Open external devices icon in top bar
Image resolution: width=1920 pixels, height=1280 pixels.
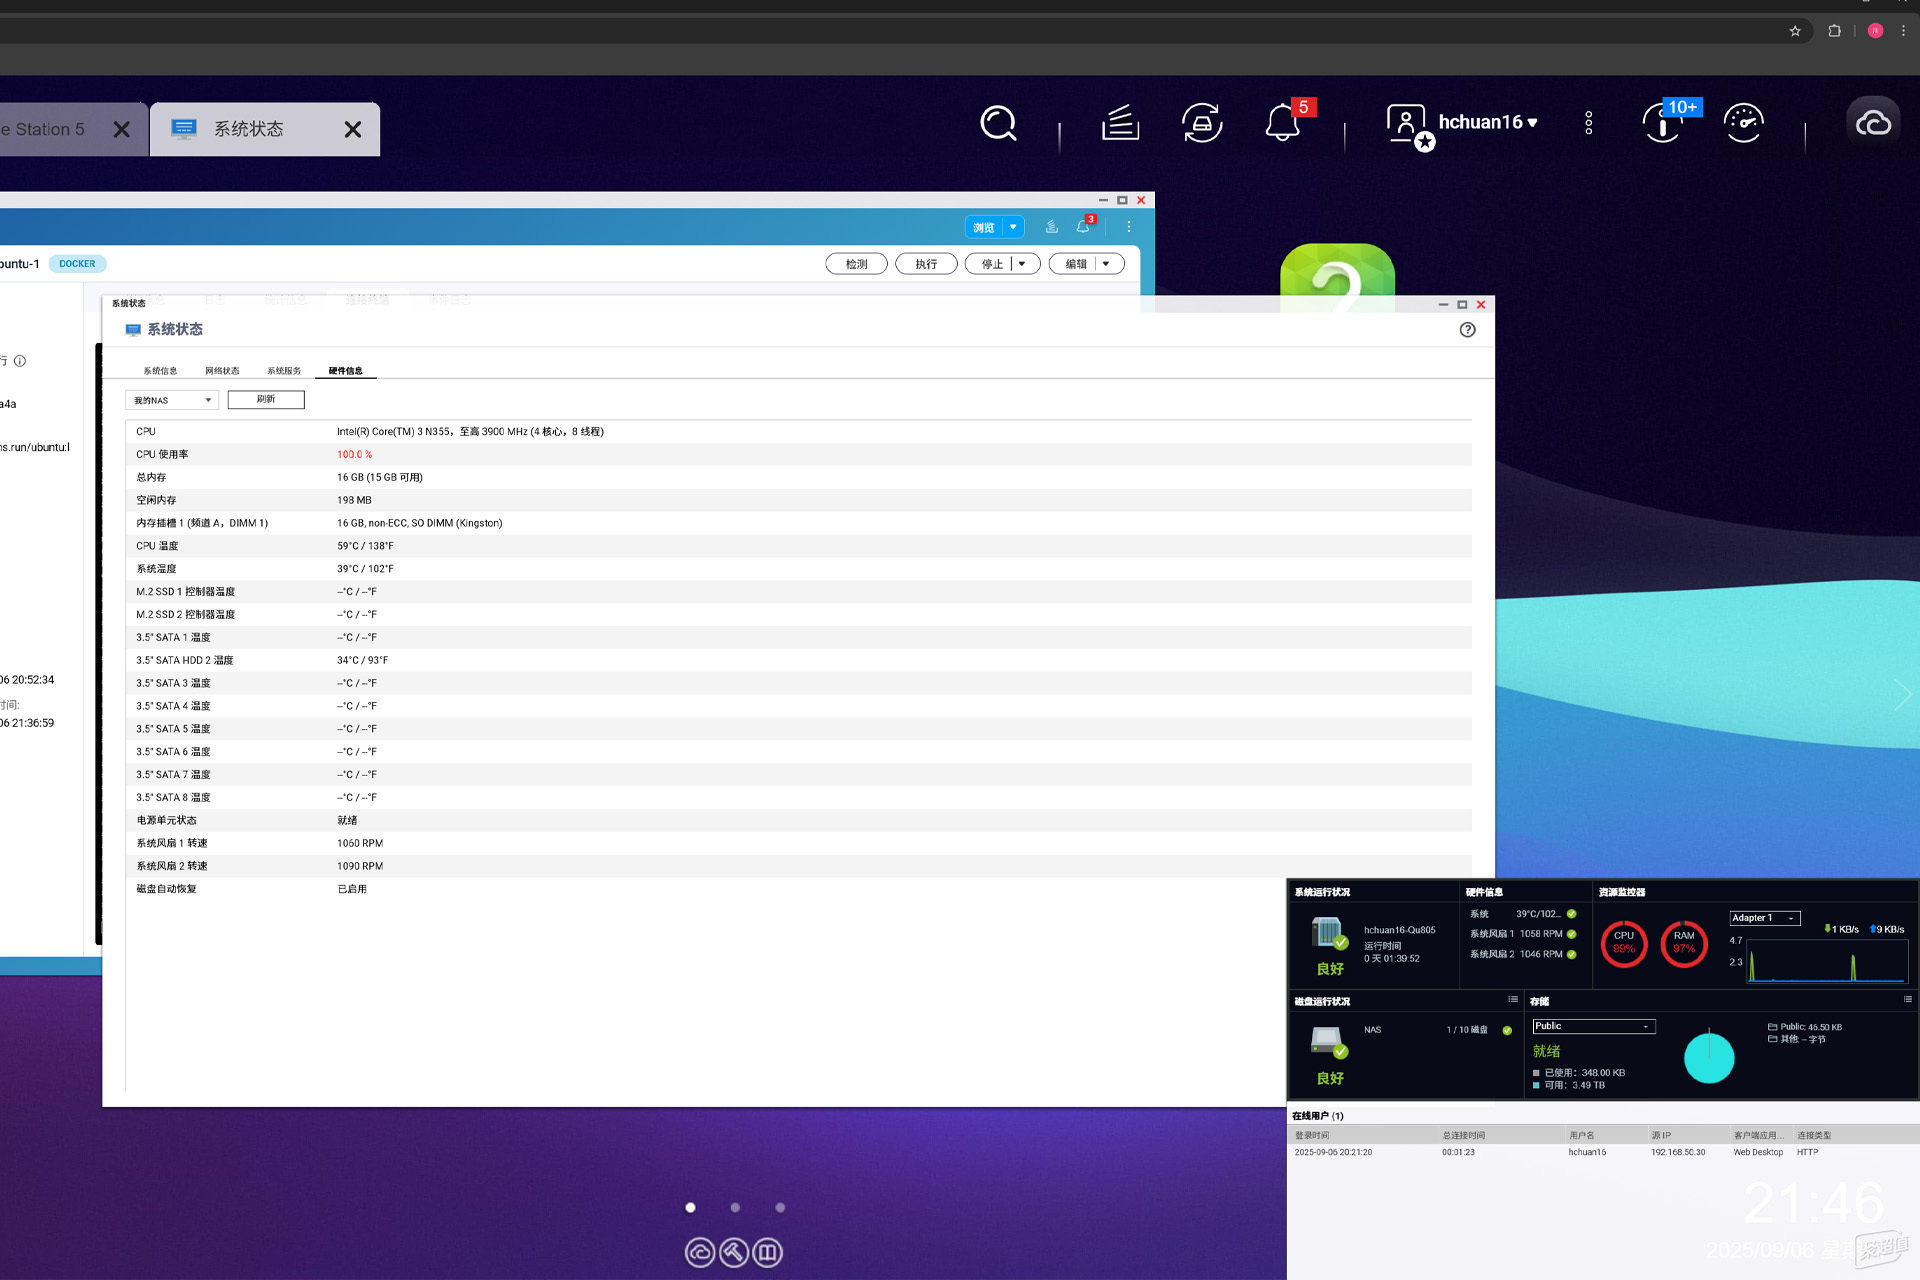1201,123
